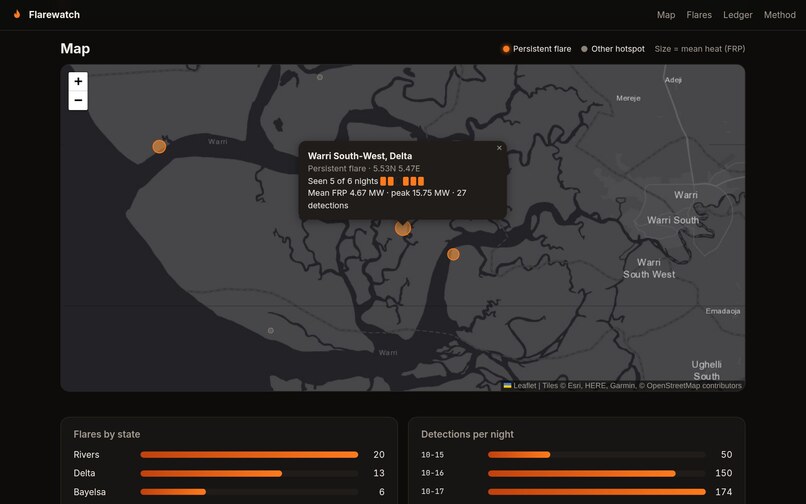The width and height of the screenshot is (806, 504).
Task: Click the 'Emadaoja' map label
Action: tap(723, 311)
